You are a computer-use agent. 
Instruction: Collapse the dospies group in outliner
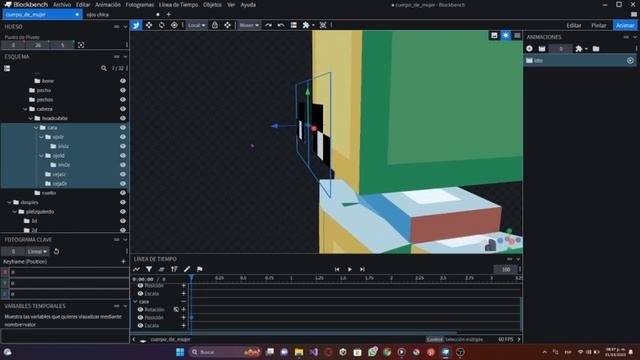pyautogui.click(x=9, y=202)
